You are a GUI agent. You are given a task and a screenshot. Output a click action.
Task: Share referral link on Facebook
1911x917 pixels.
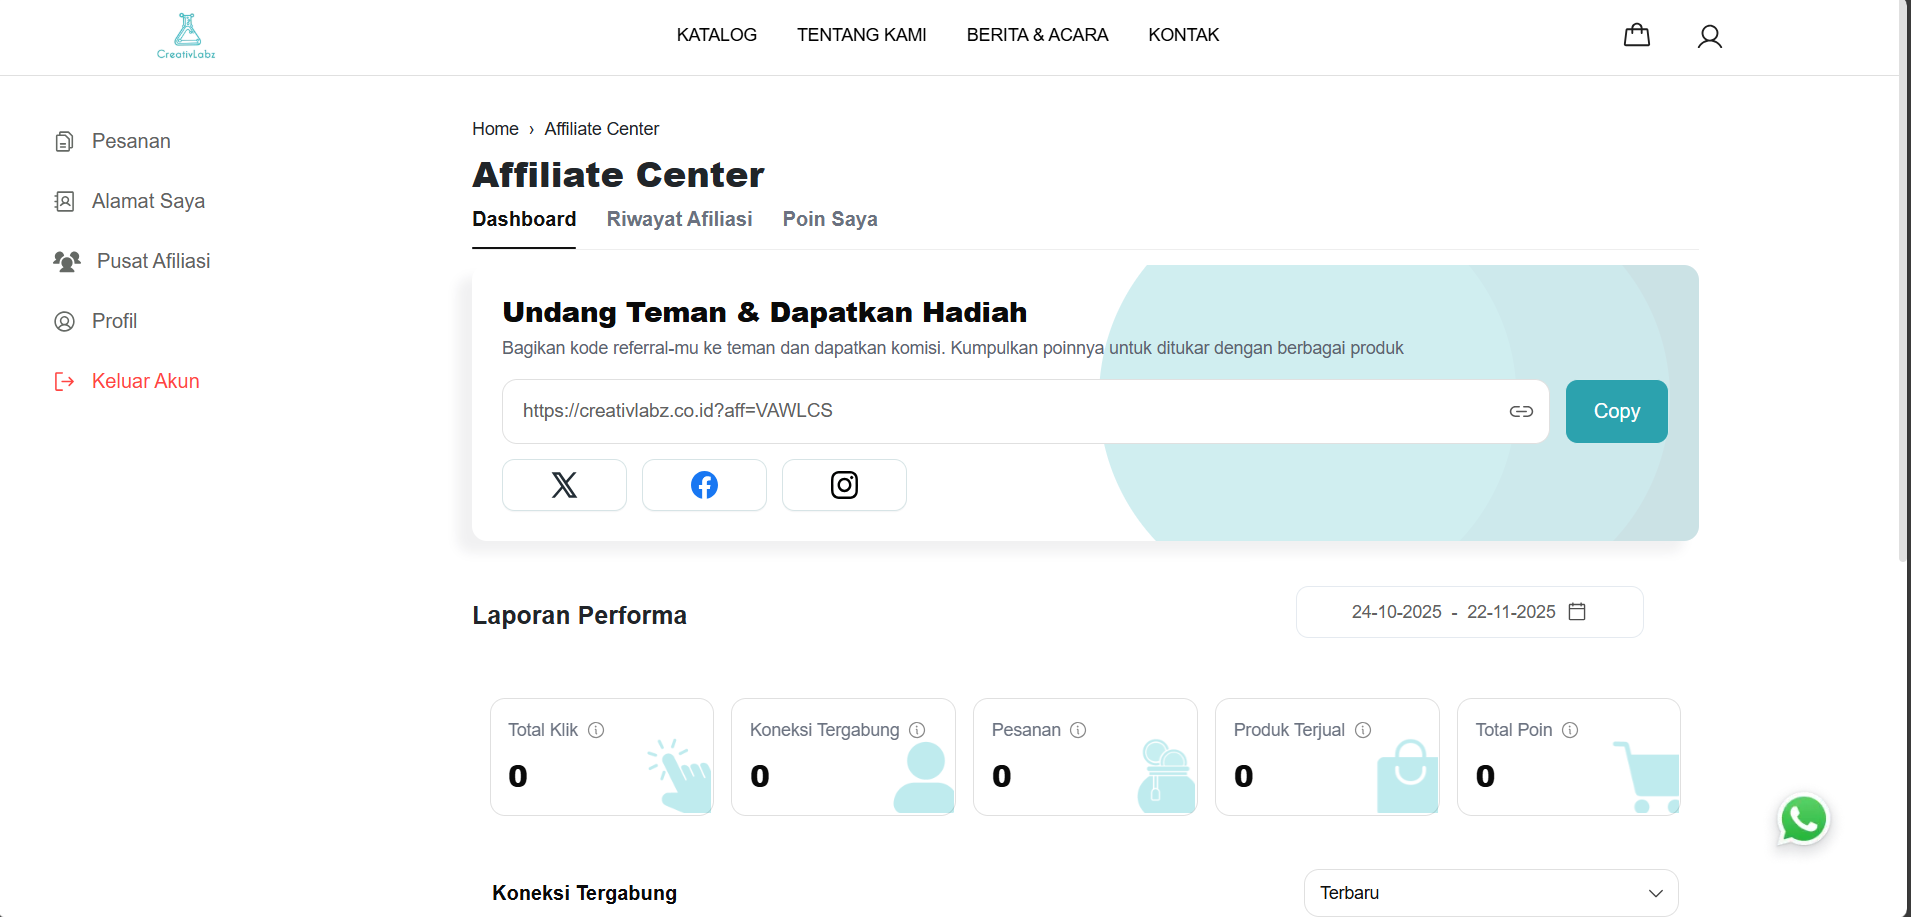[x=704, y=485]
